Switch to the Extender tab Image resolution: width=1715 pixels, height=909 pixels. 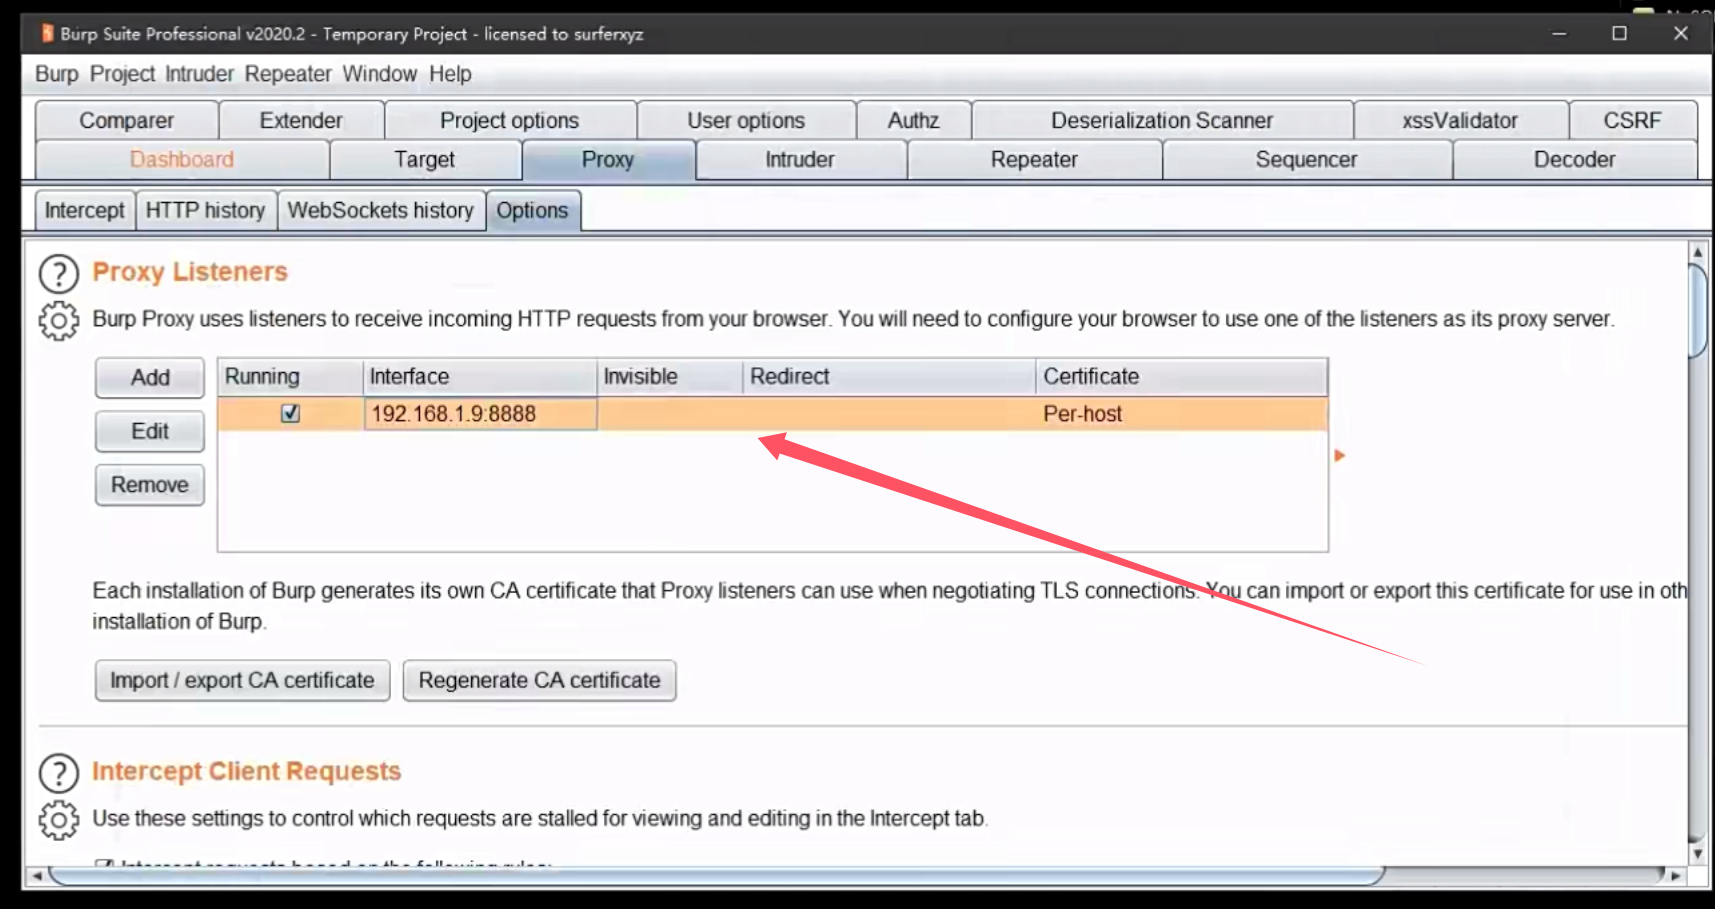[x=301, y=120]
